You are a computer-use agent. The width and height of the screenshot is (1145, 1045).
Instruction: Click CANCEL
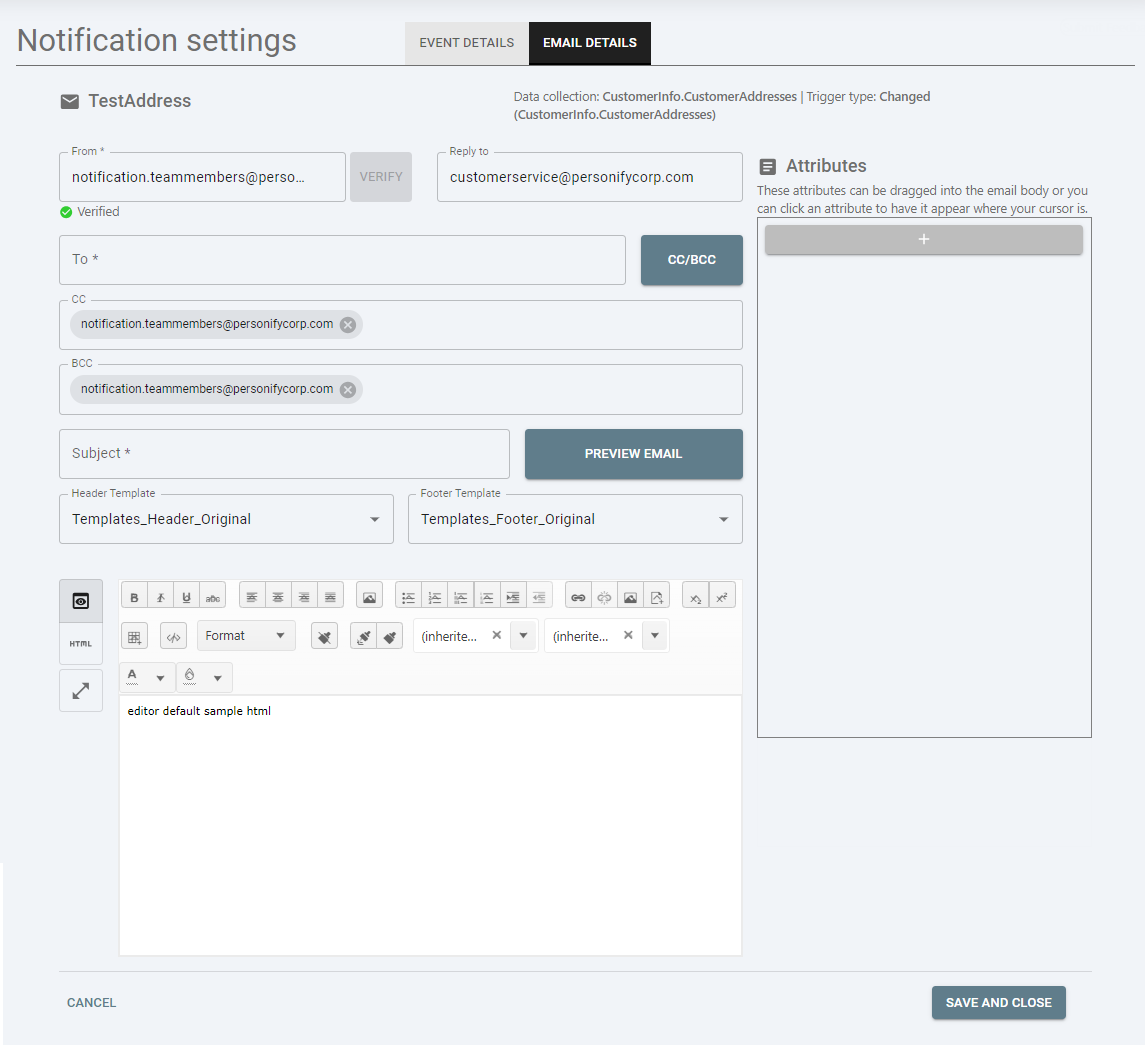(x=91, y=1003)
